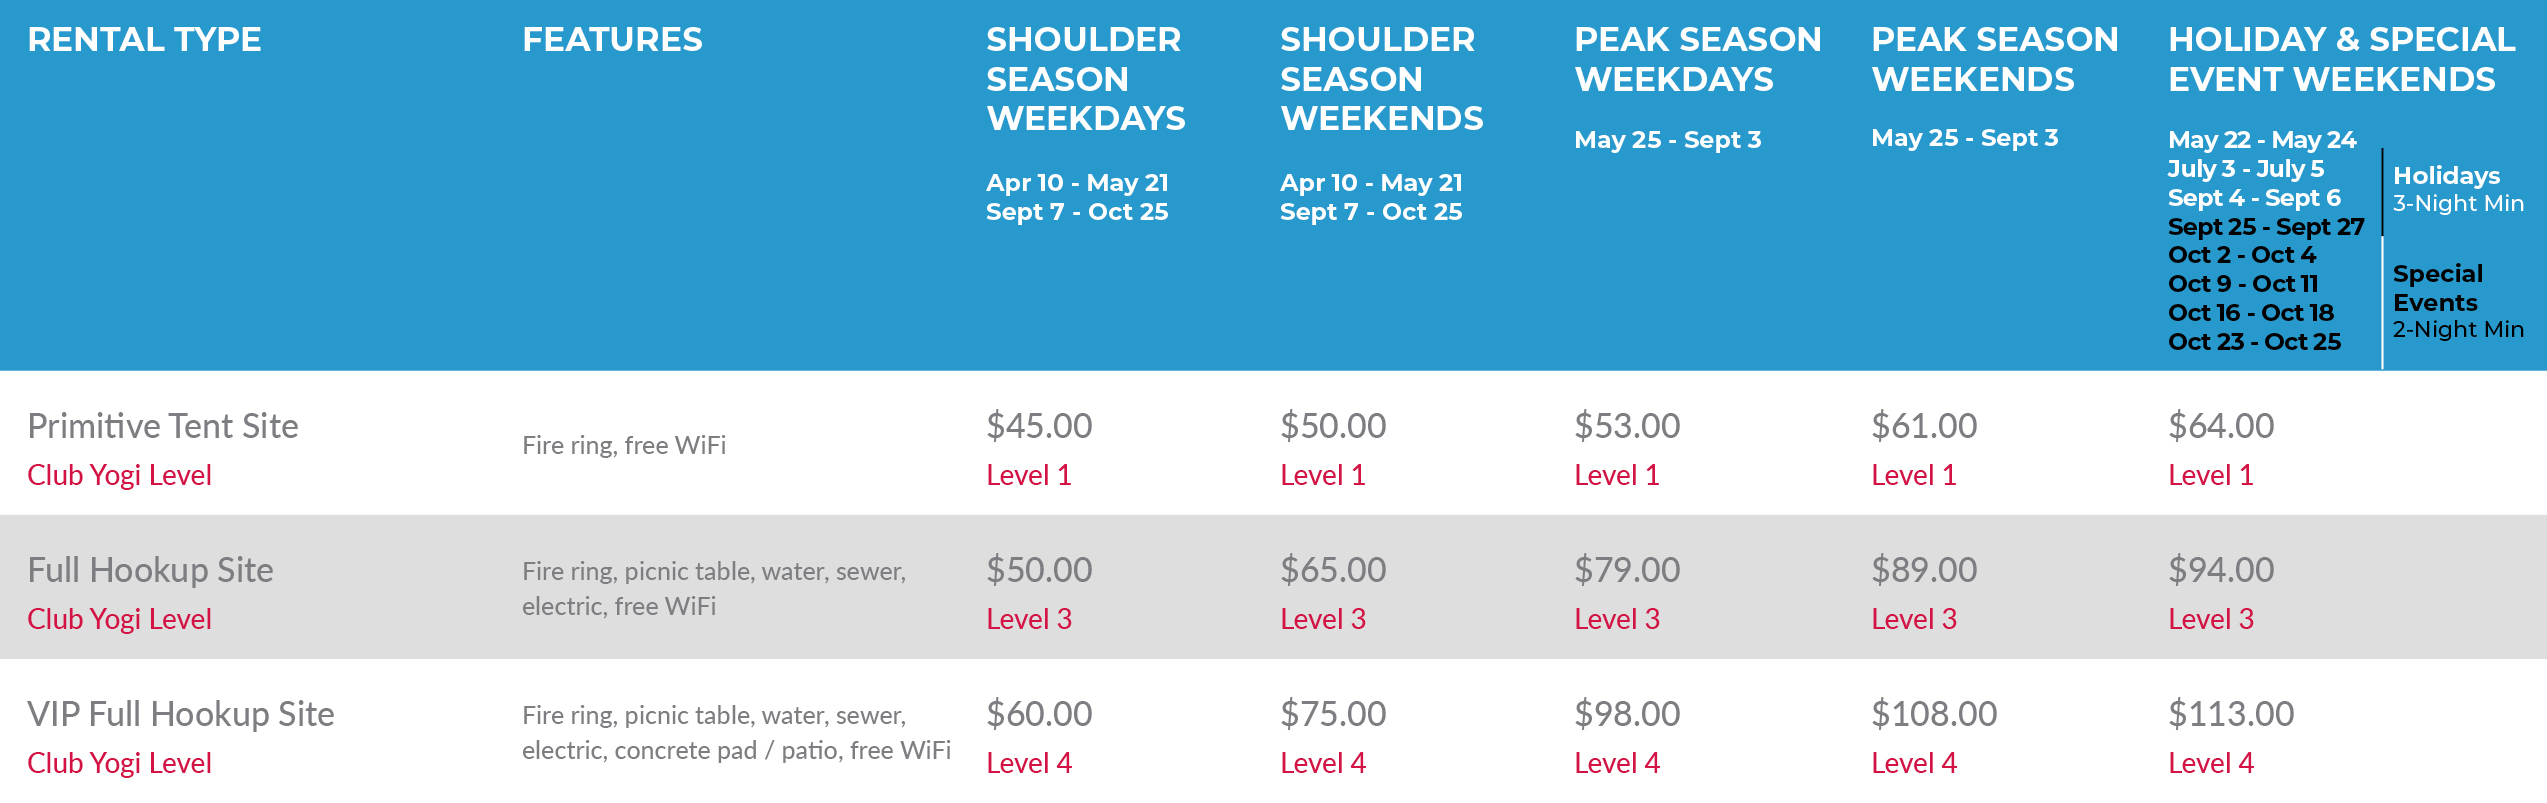2547x803 pixels.
Task: Select Club Yogi Level under VIP Full Hookup Site
Action: (119, 763)
